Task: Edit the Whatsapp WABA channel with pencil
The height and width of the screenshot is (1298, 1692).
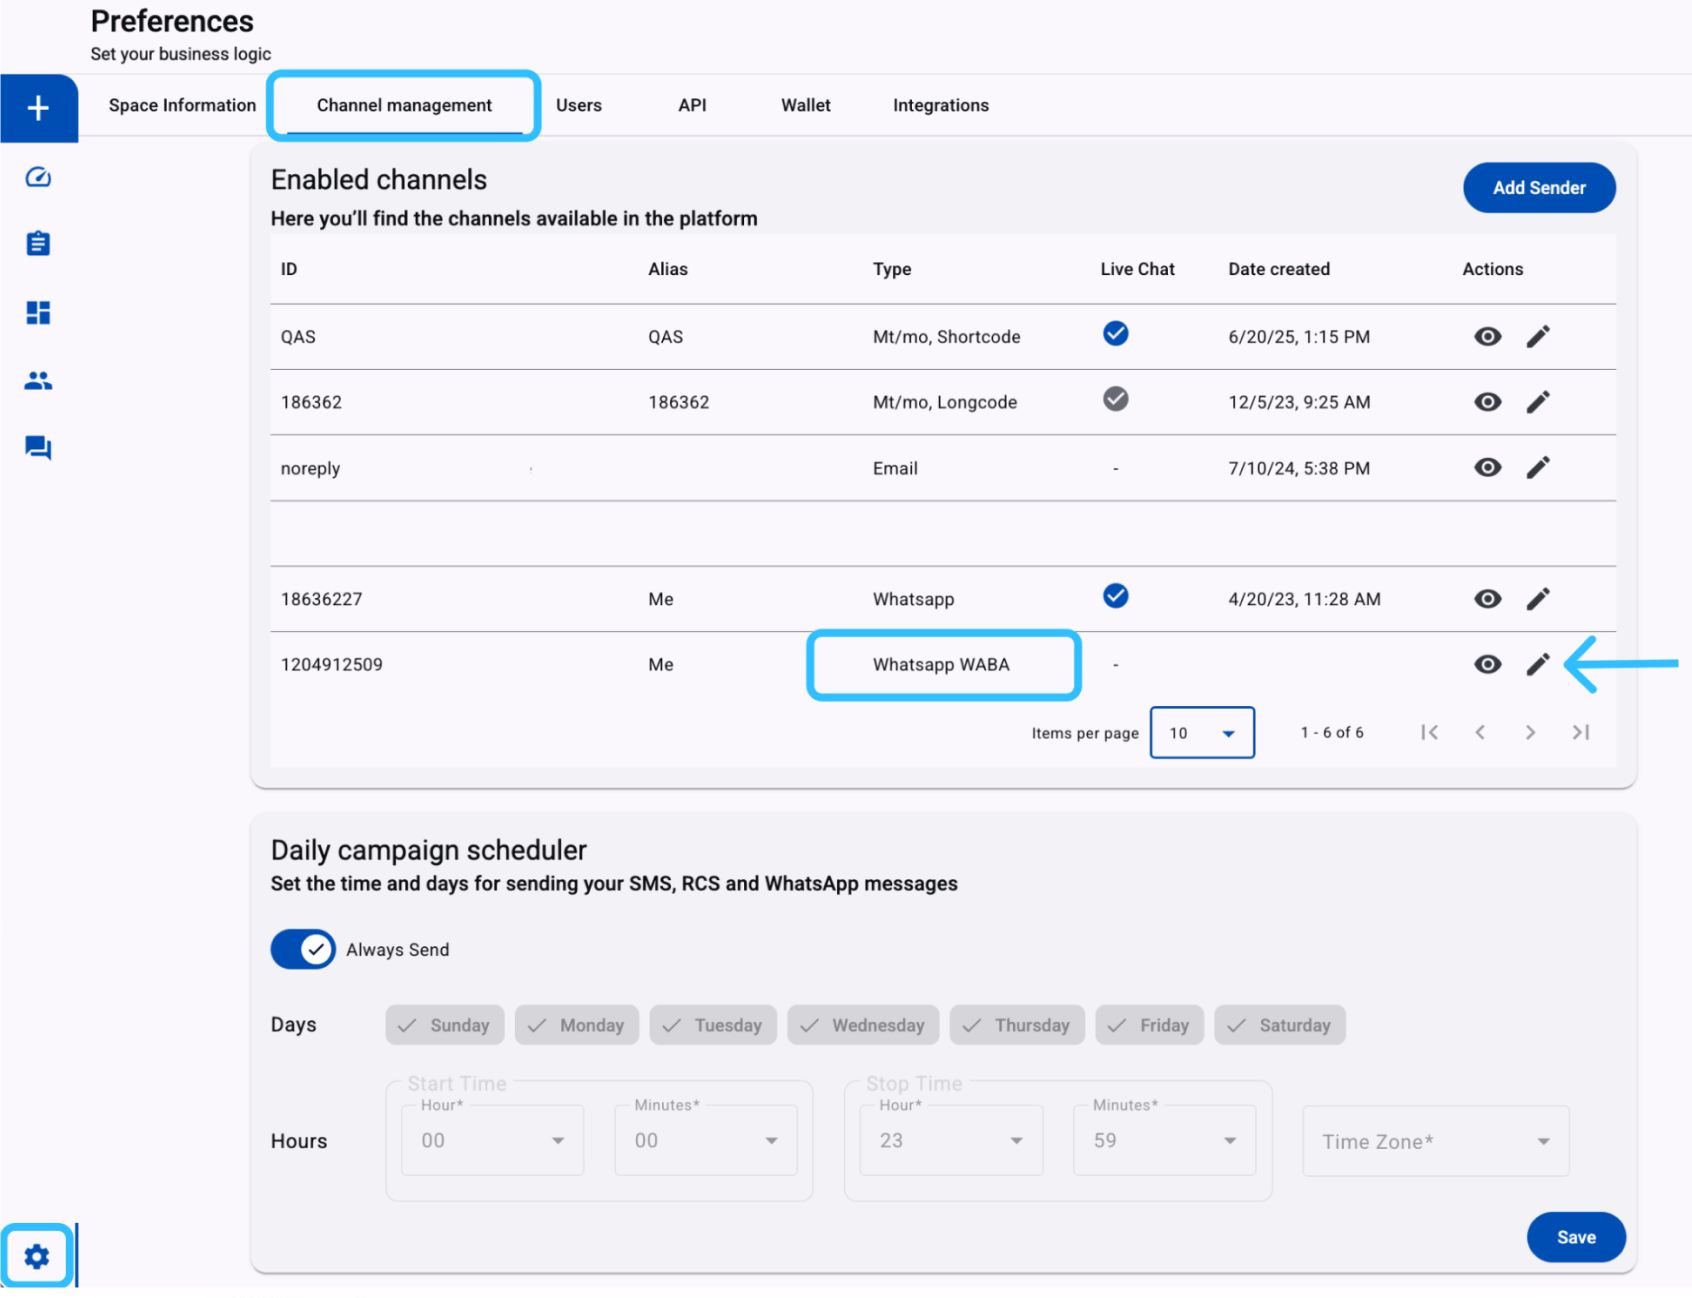Action: pyautogui.click(x=1538, y=664)
